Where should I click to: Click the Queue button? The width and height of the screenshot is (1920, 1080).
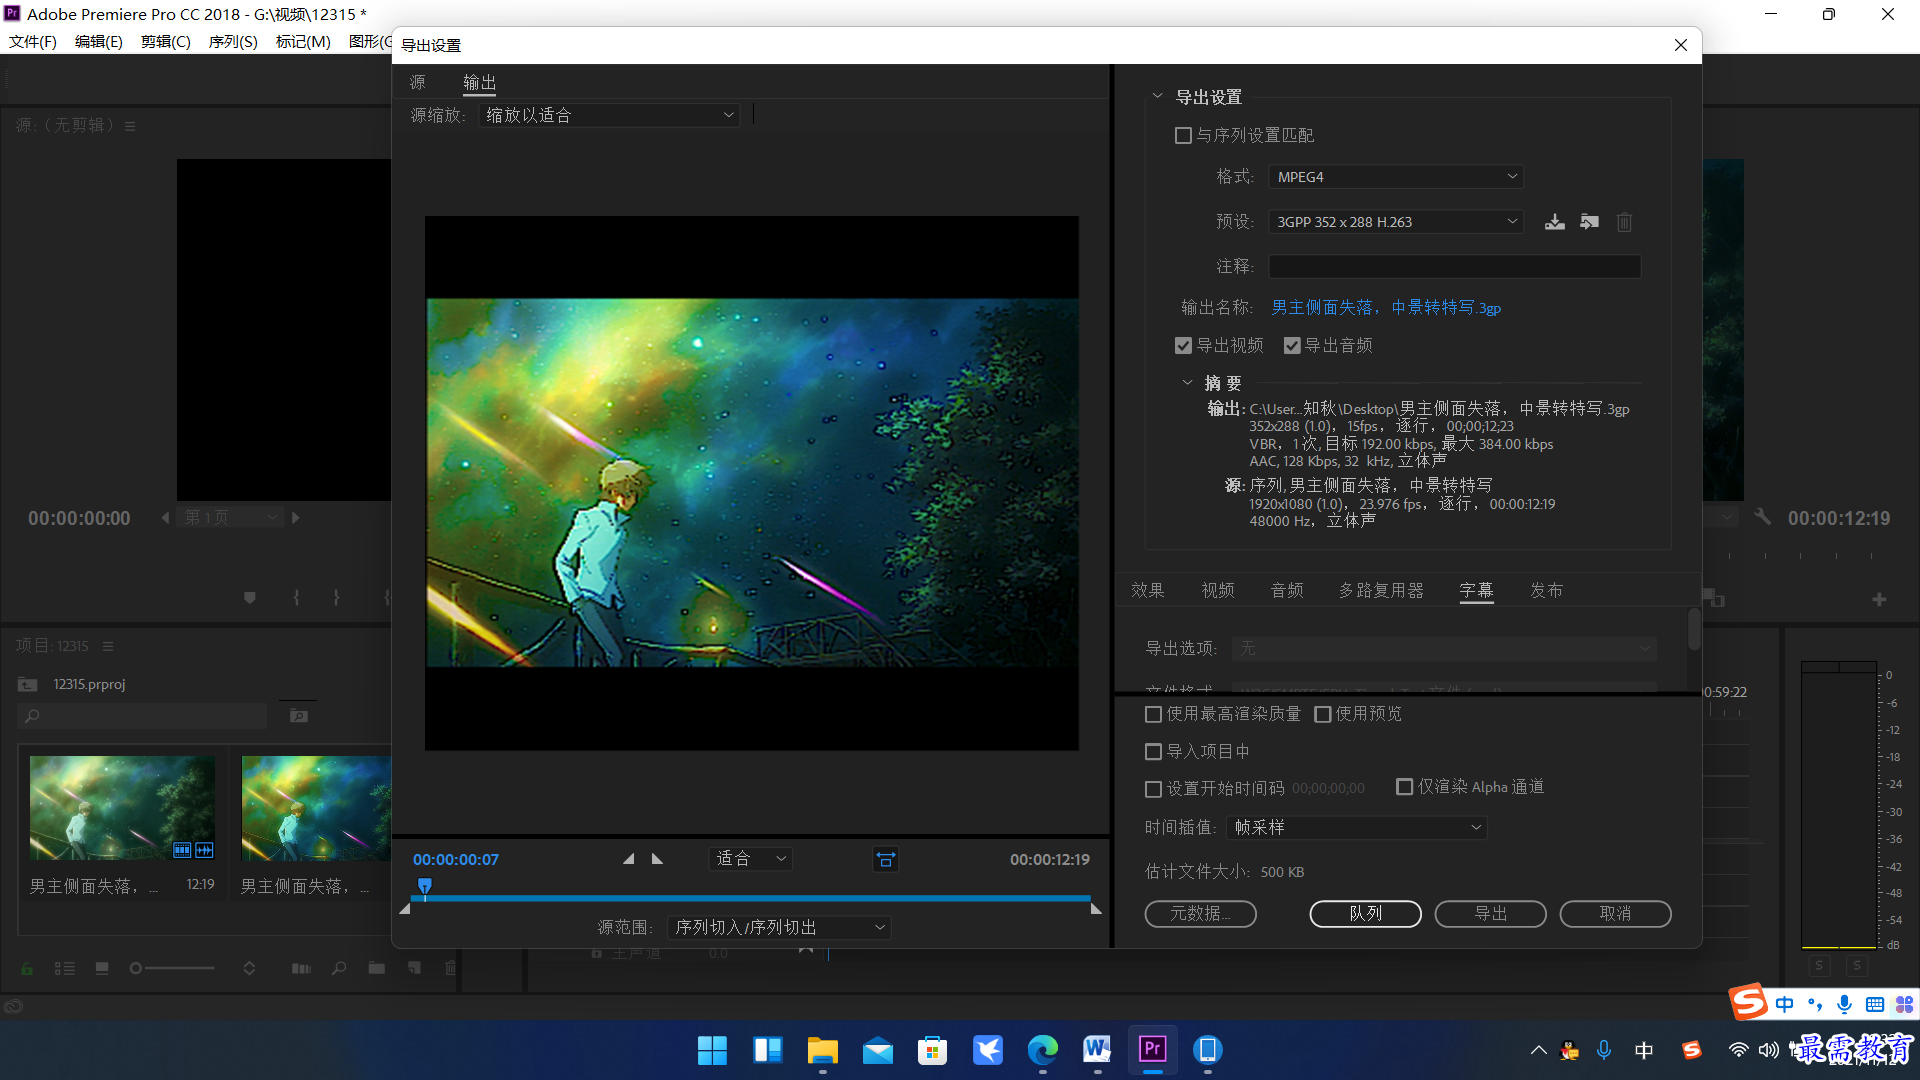pyautogui.click(x=1365, y=914)
